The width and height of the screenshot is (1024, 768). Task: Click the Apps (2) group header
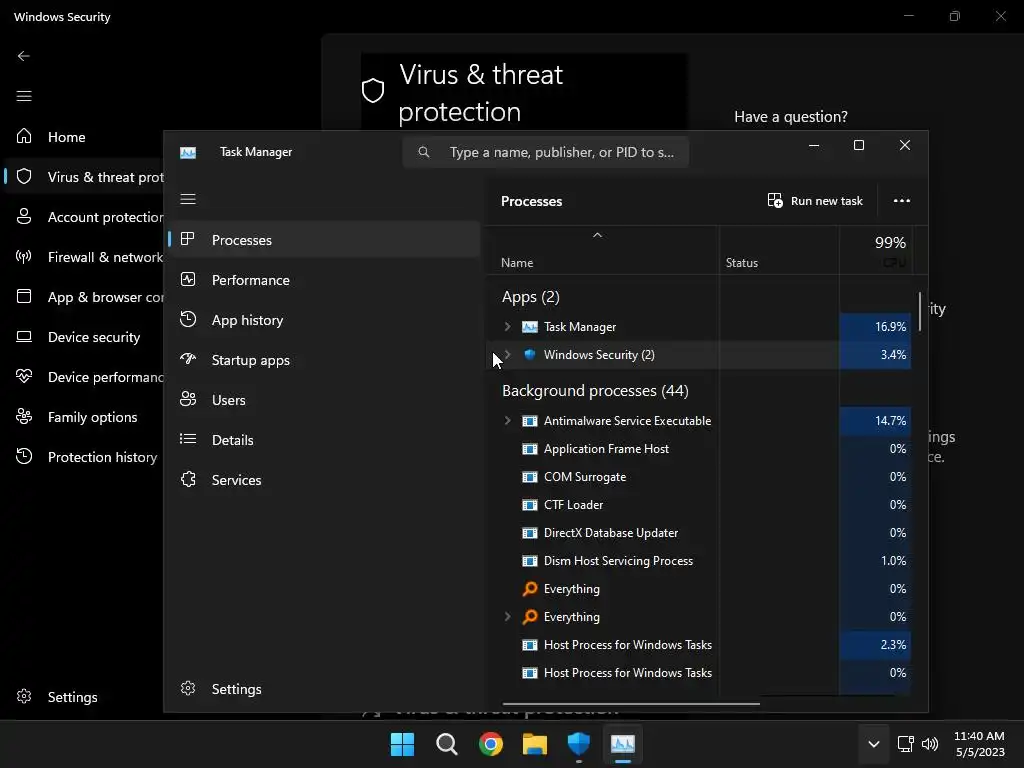(x=530, y=297)
